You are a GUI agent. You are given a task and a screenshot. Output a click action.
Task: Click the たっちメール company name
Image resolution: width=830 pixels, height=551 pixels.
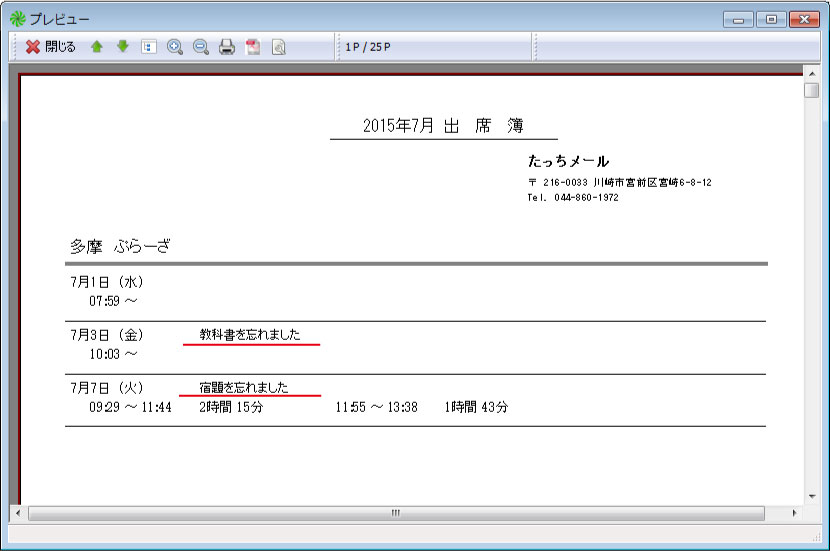[569, 161]
